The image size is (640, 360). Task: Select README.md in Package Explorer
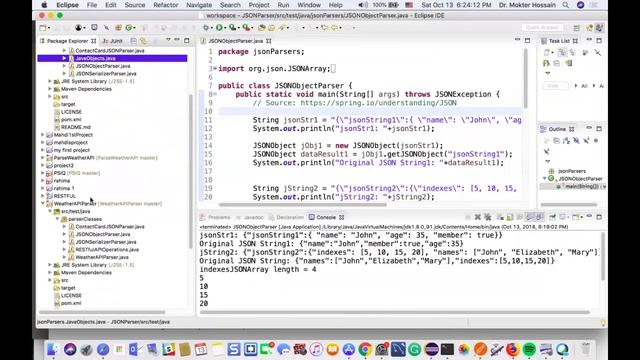(75, 127)
